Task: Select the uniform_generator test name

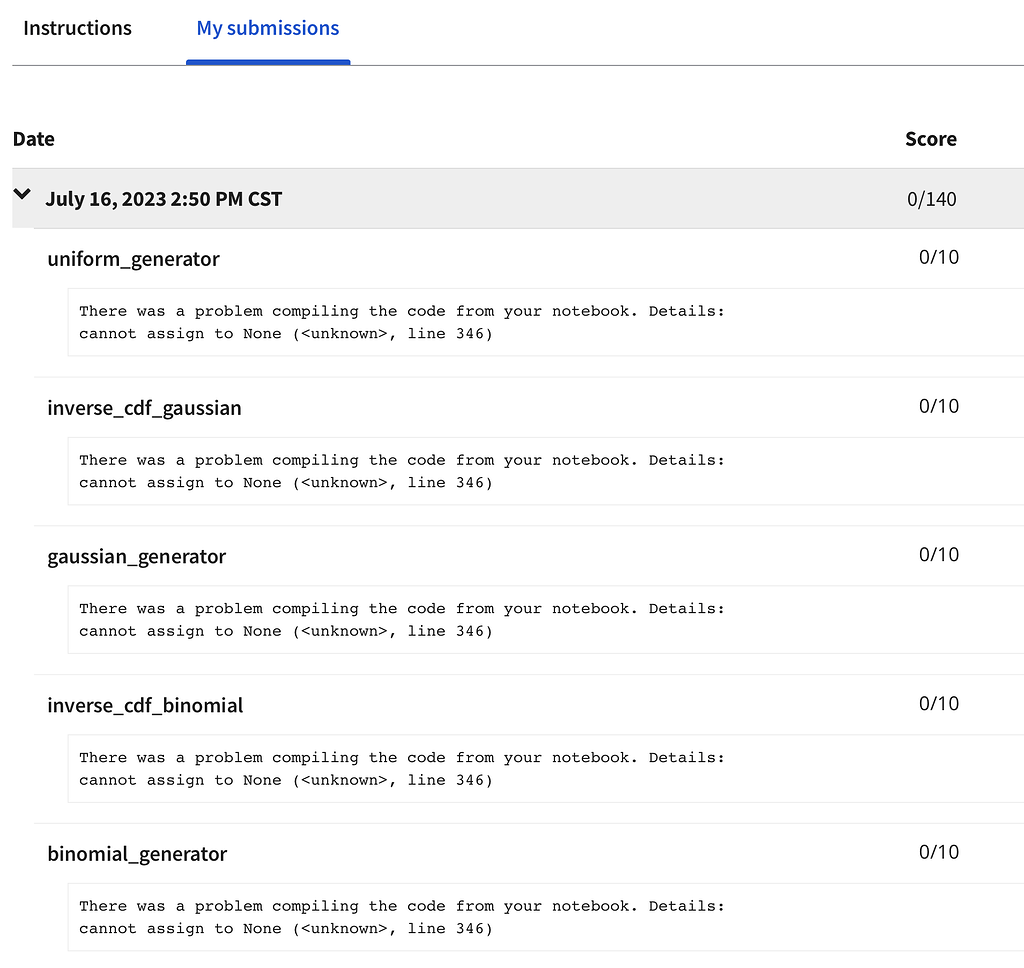Action: point(133,259)
